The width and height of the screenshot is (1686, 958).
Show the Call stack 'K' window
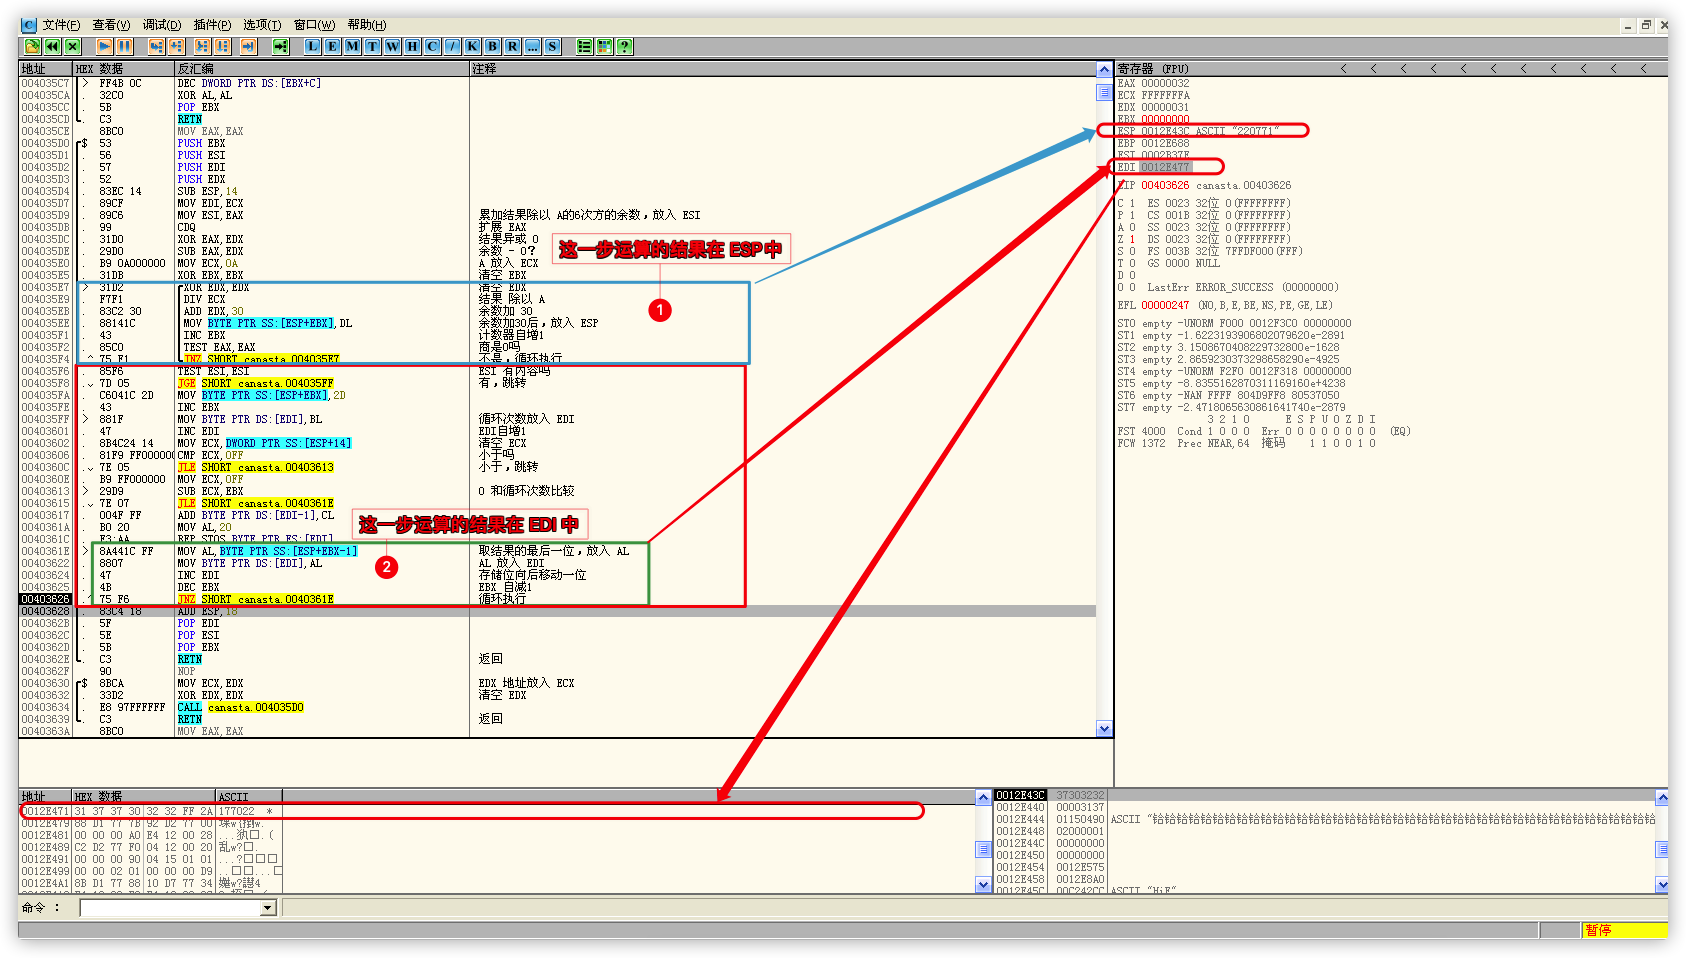[x=472, y=46]
